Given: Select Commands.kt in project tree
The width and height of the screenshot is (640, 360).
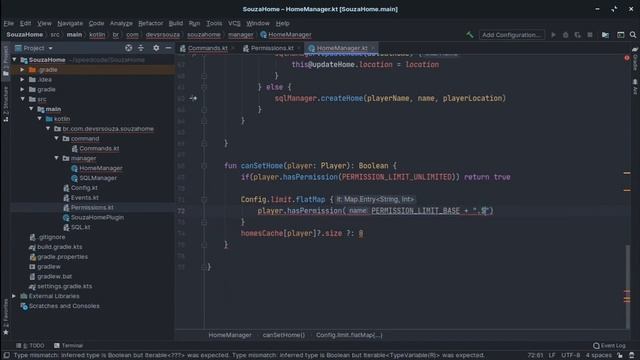Looking at the screenshot, I should [x=99, y=149].
